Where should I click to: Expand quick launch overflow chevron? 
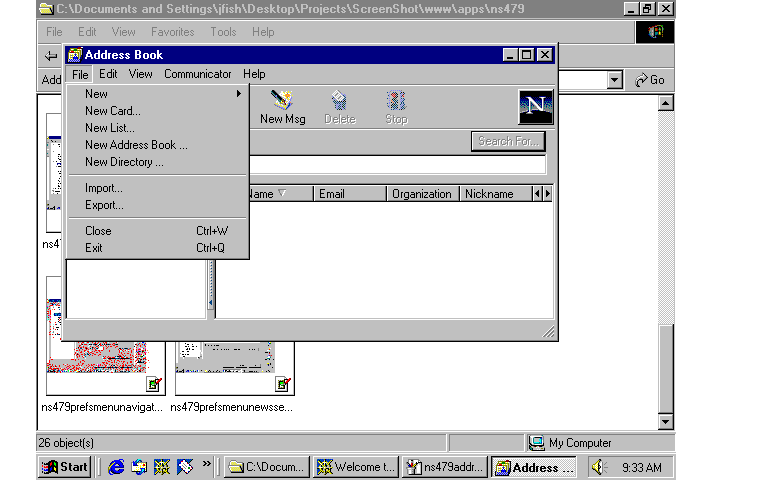coord(206,464)
